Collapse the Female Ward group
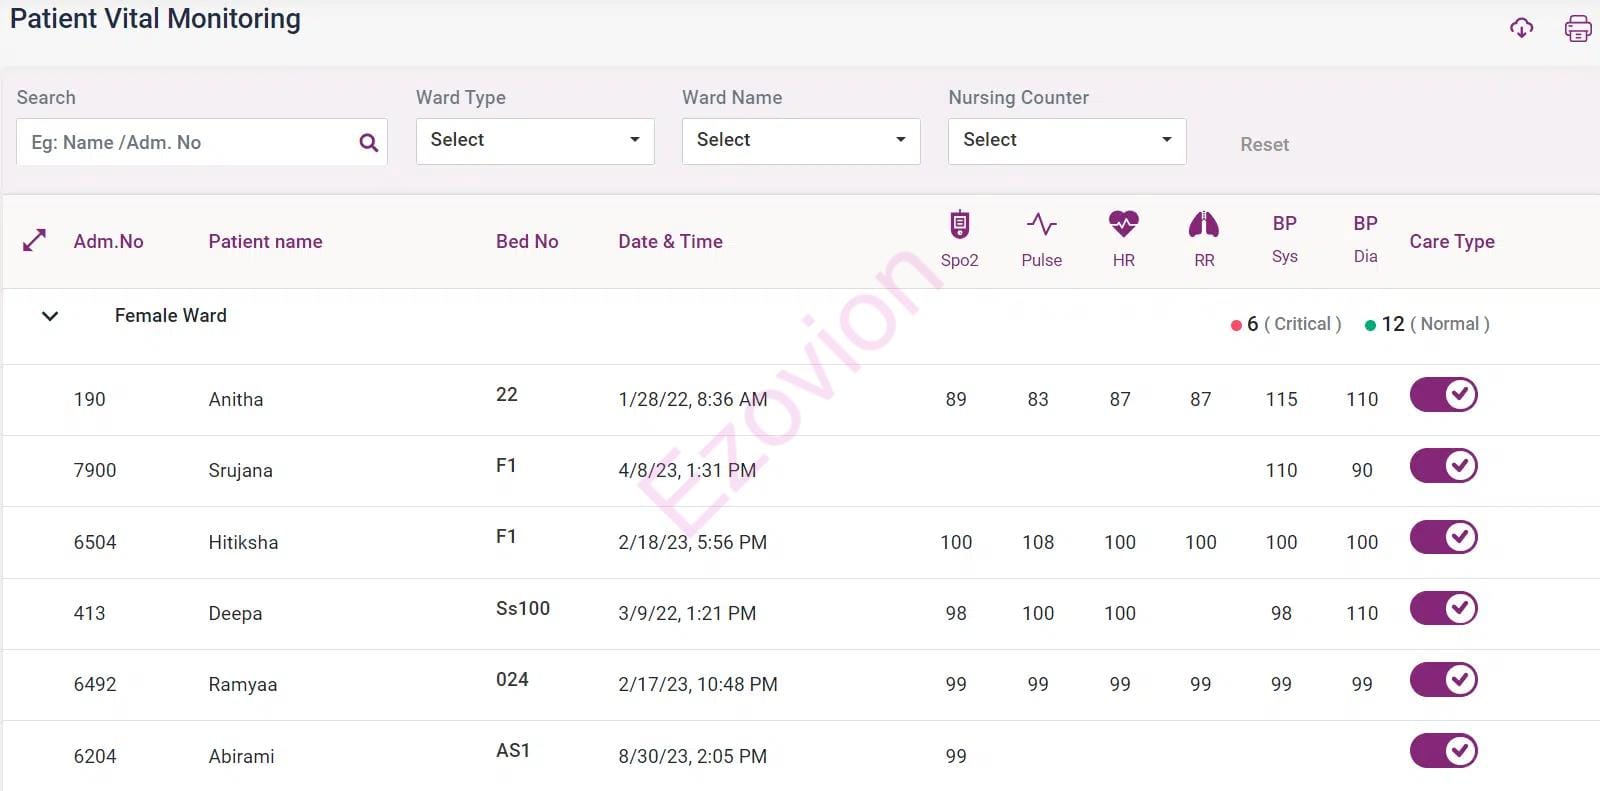 [x=50, y=316]
